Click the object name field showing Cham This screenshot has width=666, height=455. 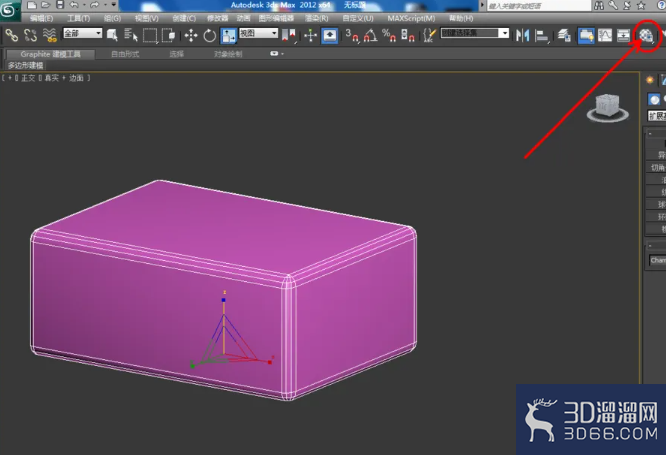[x=658, y=260]
